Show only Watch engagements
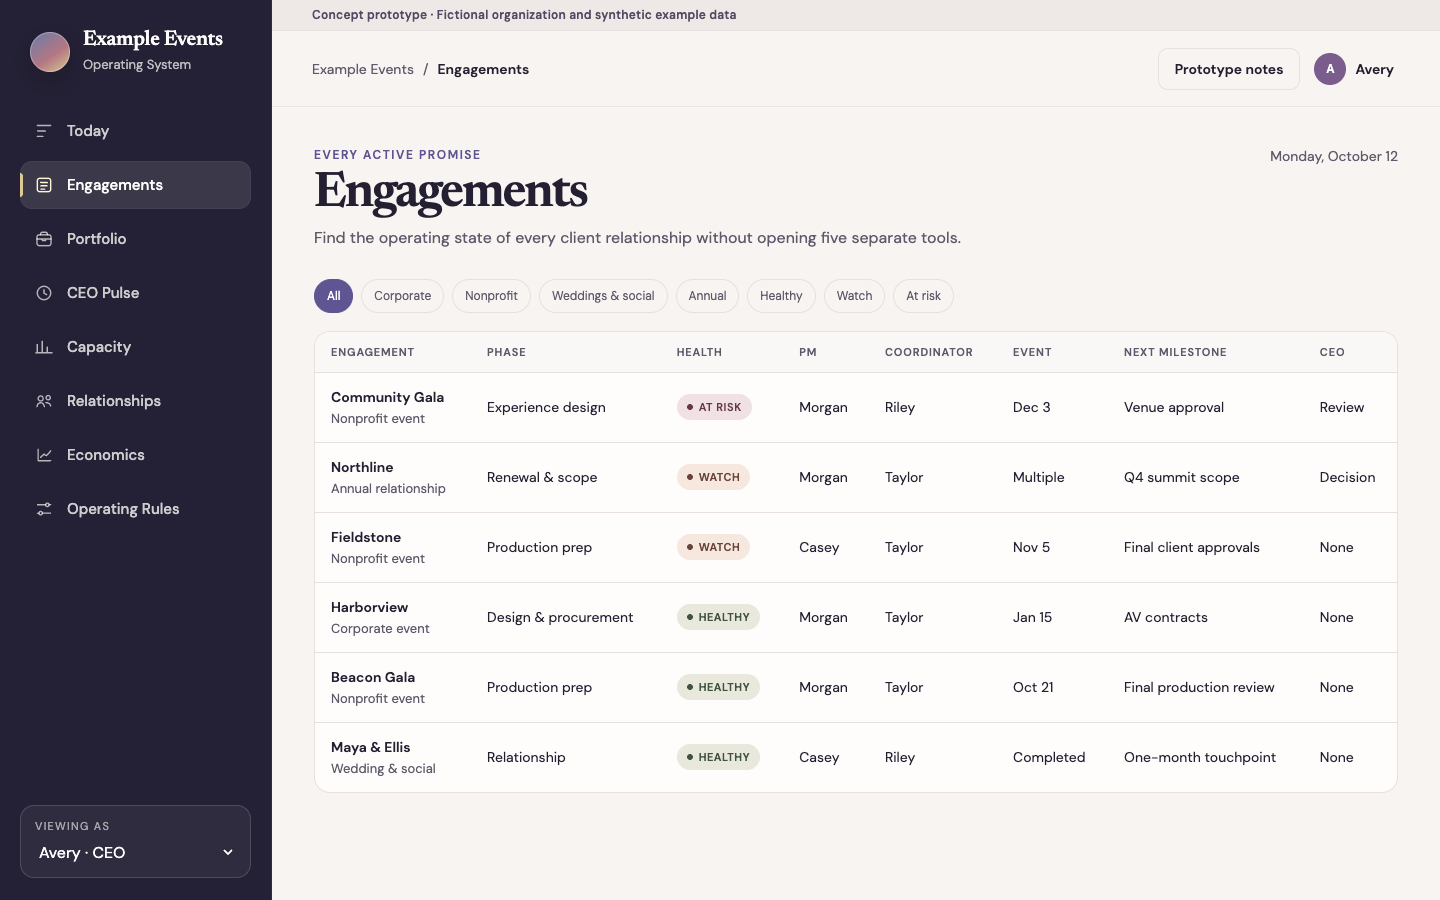The width and height of the screenshot is (1440, 900). (x=854, y=296)
